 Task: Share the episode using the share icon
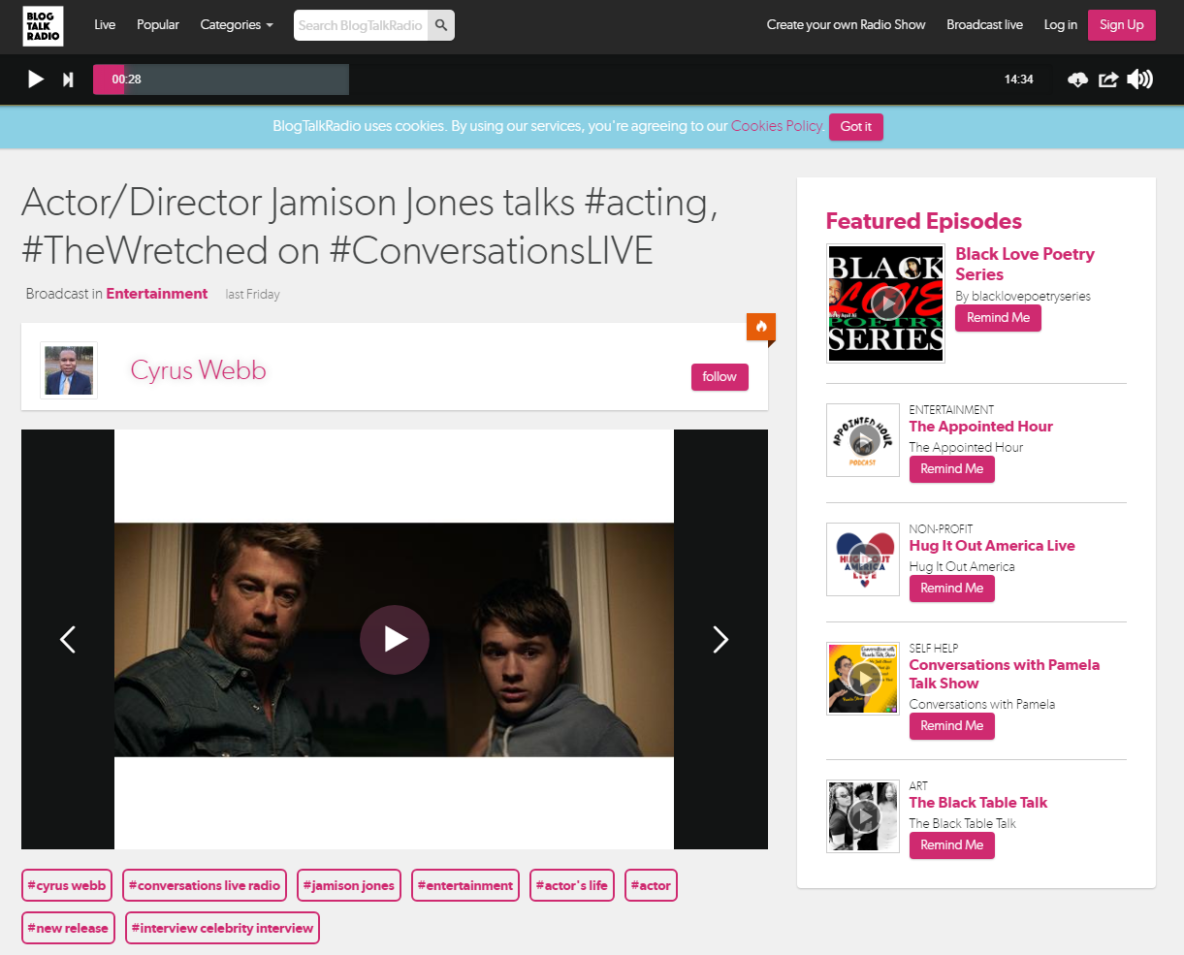(x=1108, y=79)
